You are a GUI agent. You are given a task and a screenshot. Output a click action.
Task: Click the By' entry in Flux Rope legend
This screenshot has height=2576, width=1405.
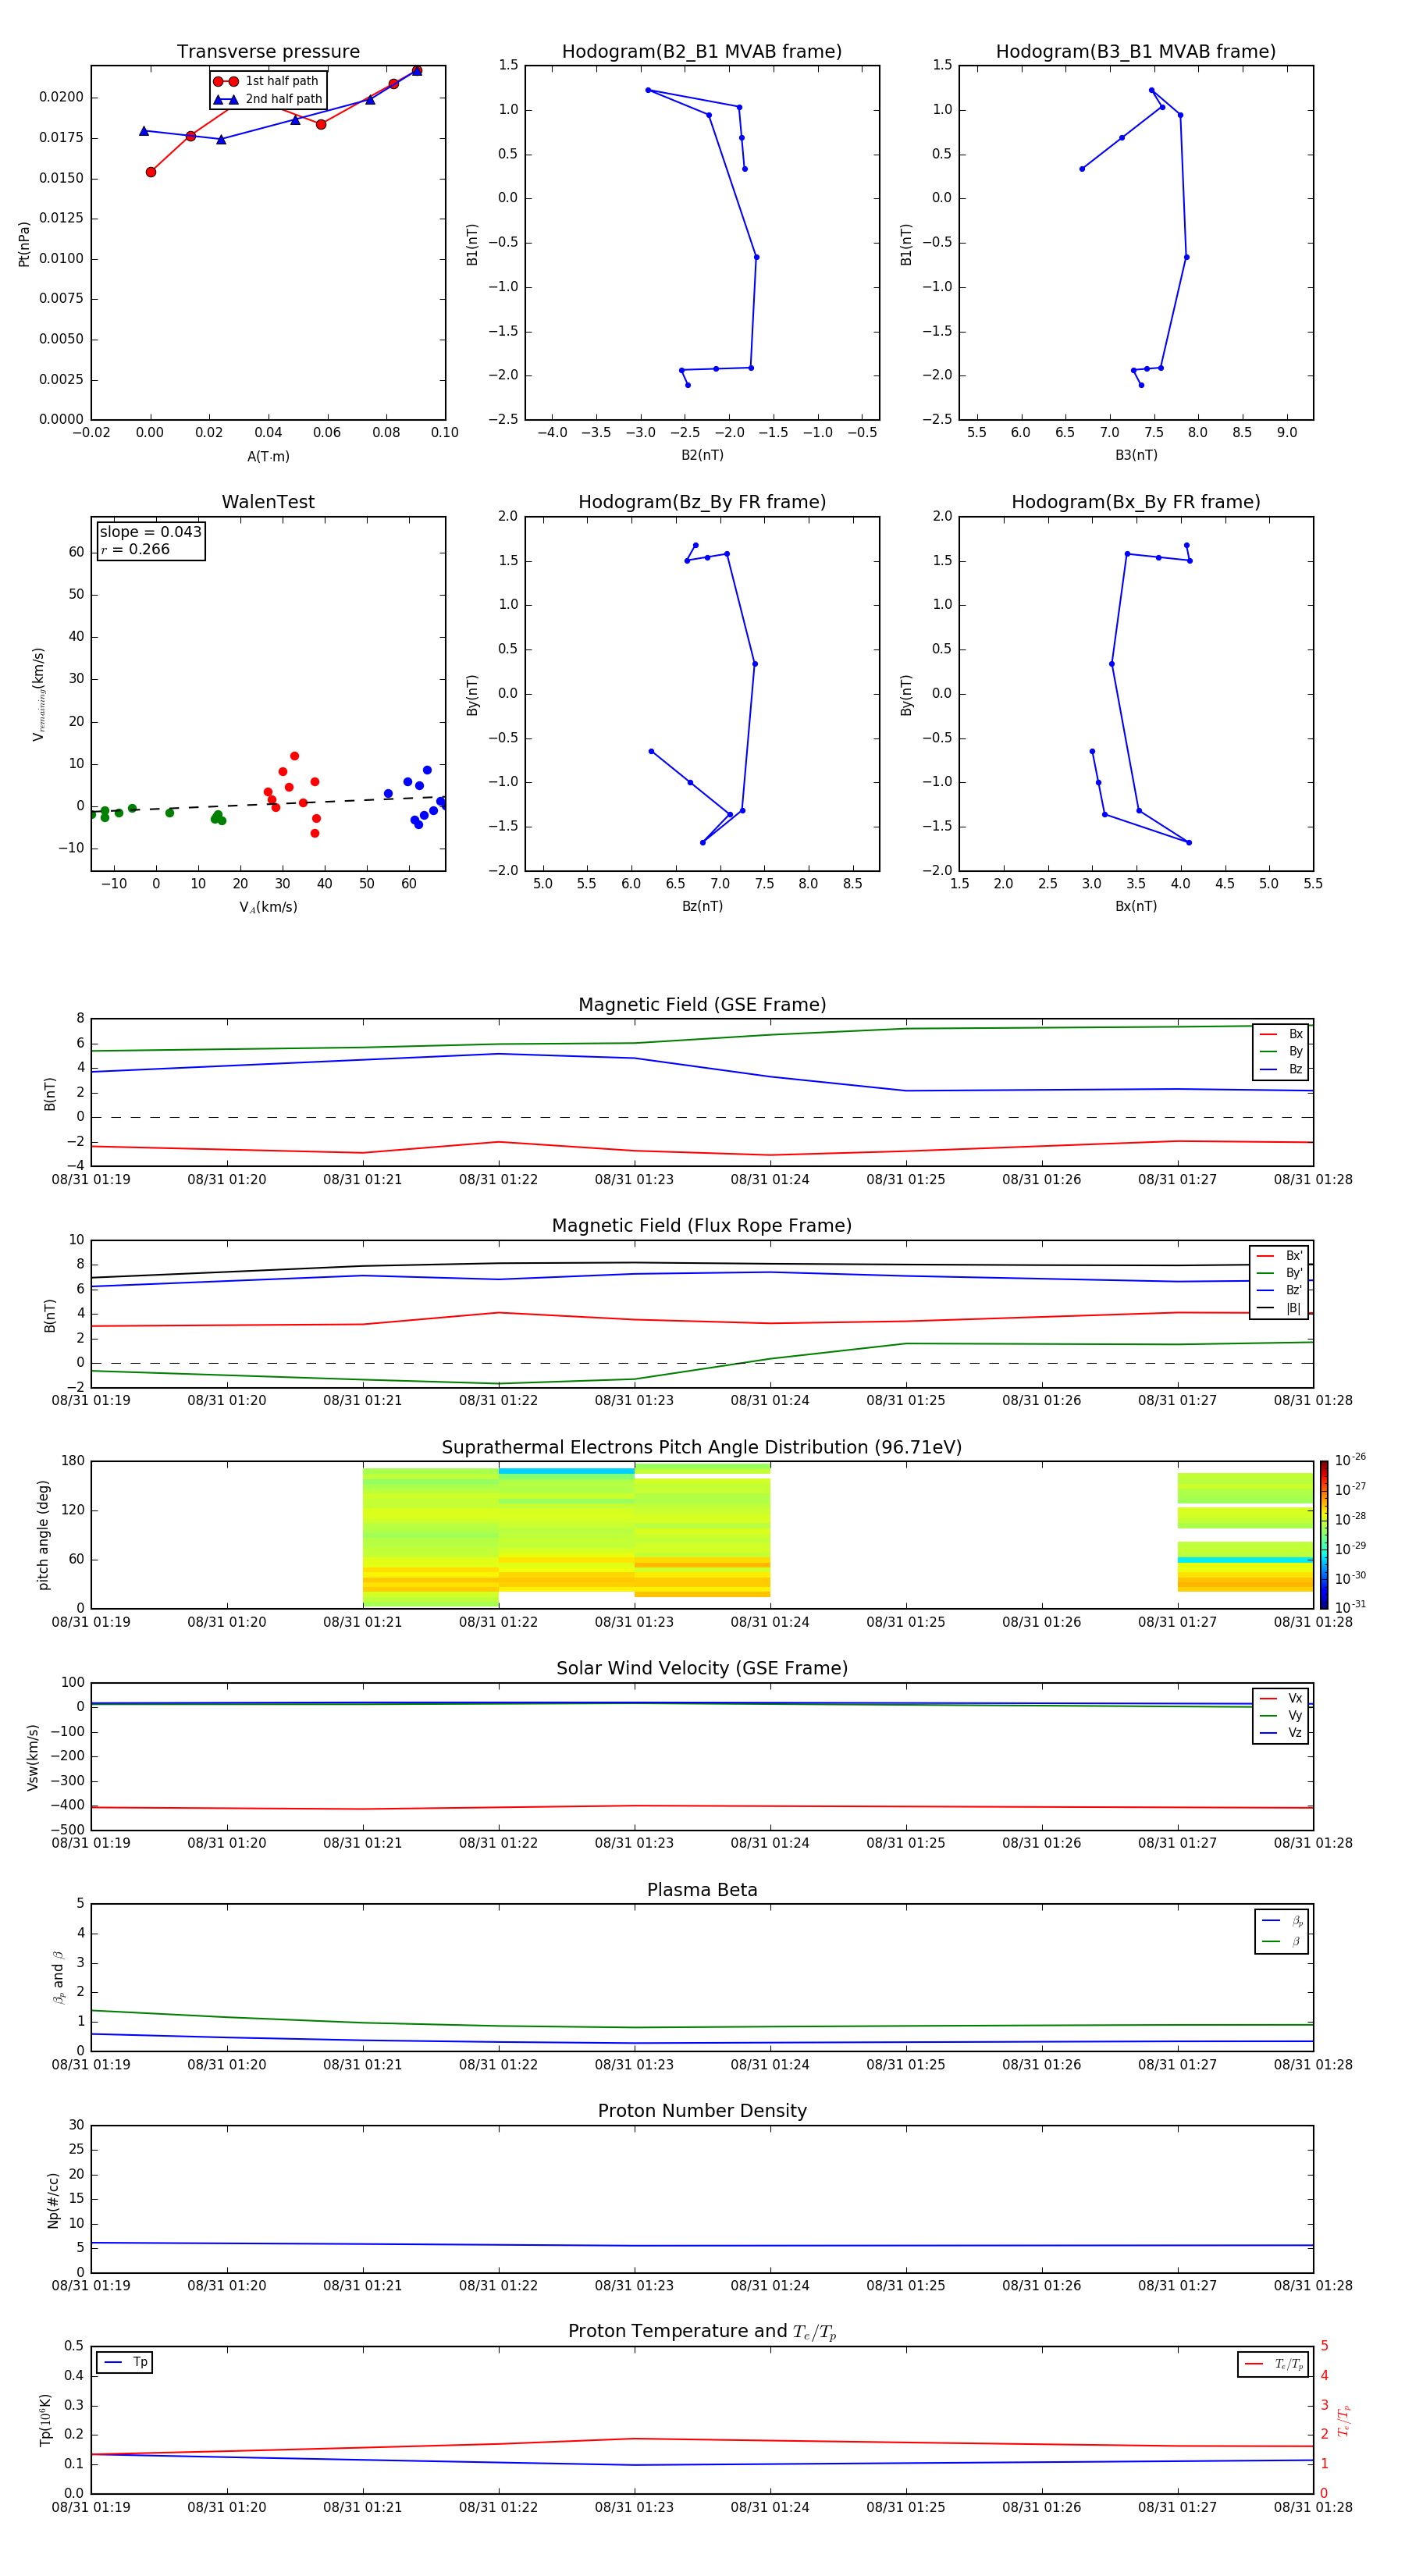[x=1279, y=1273]
